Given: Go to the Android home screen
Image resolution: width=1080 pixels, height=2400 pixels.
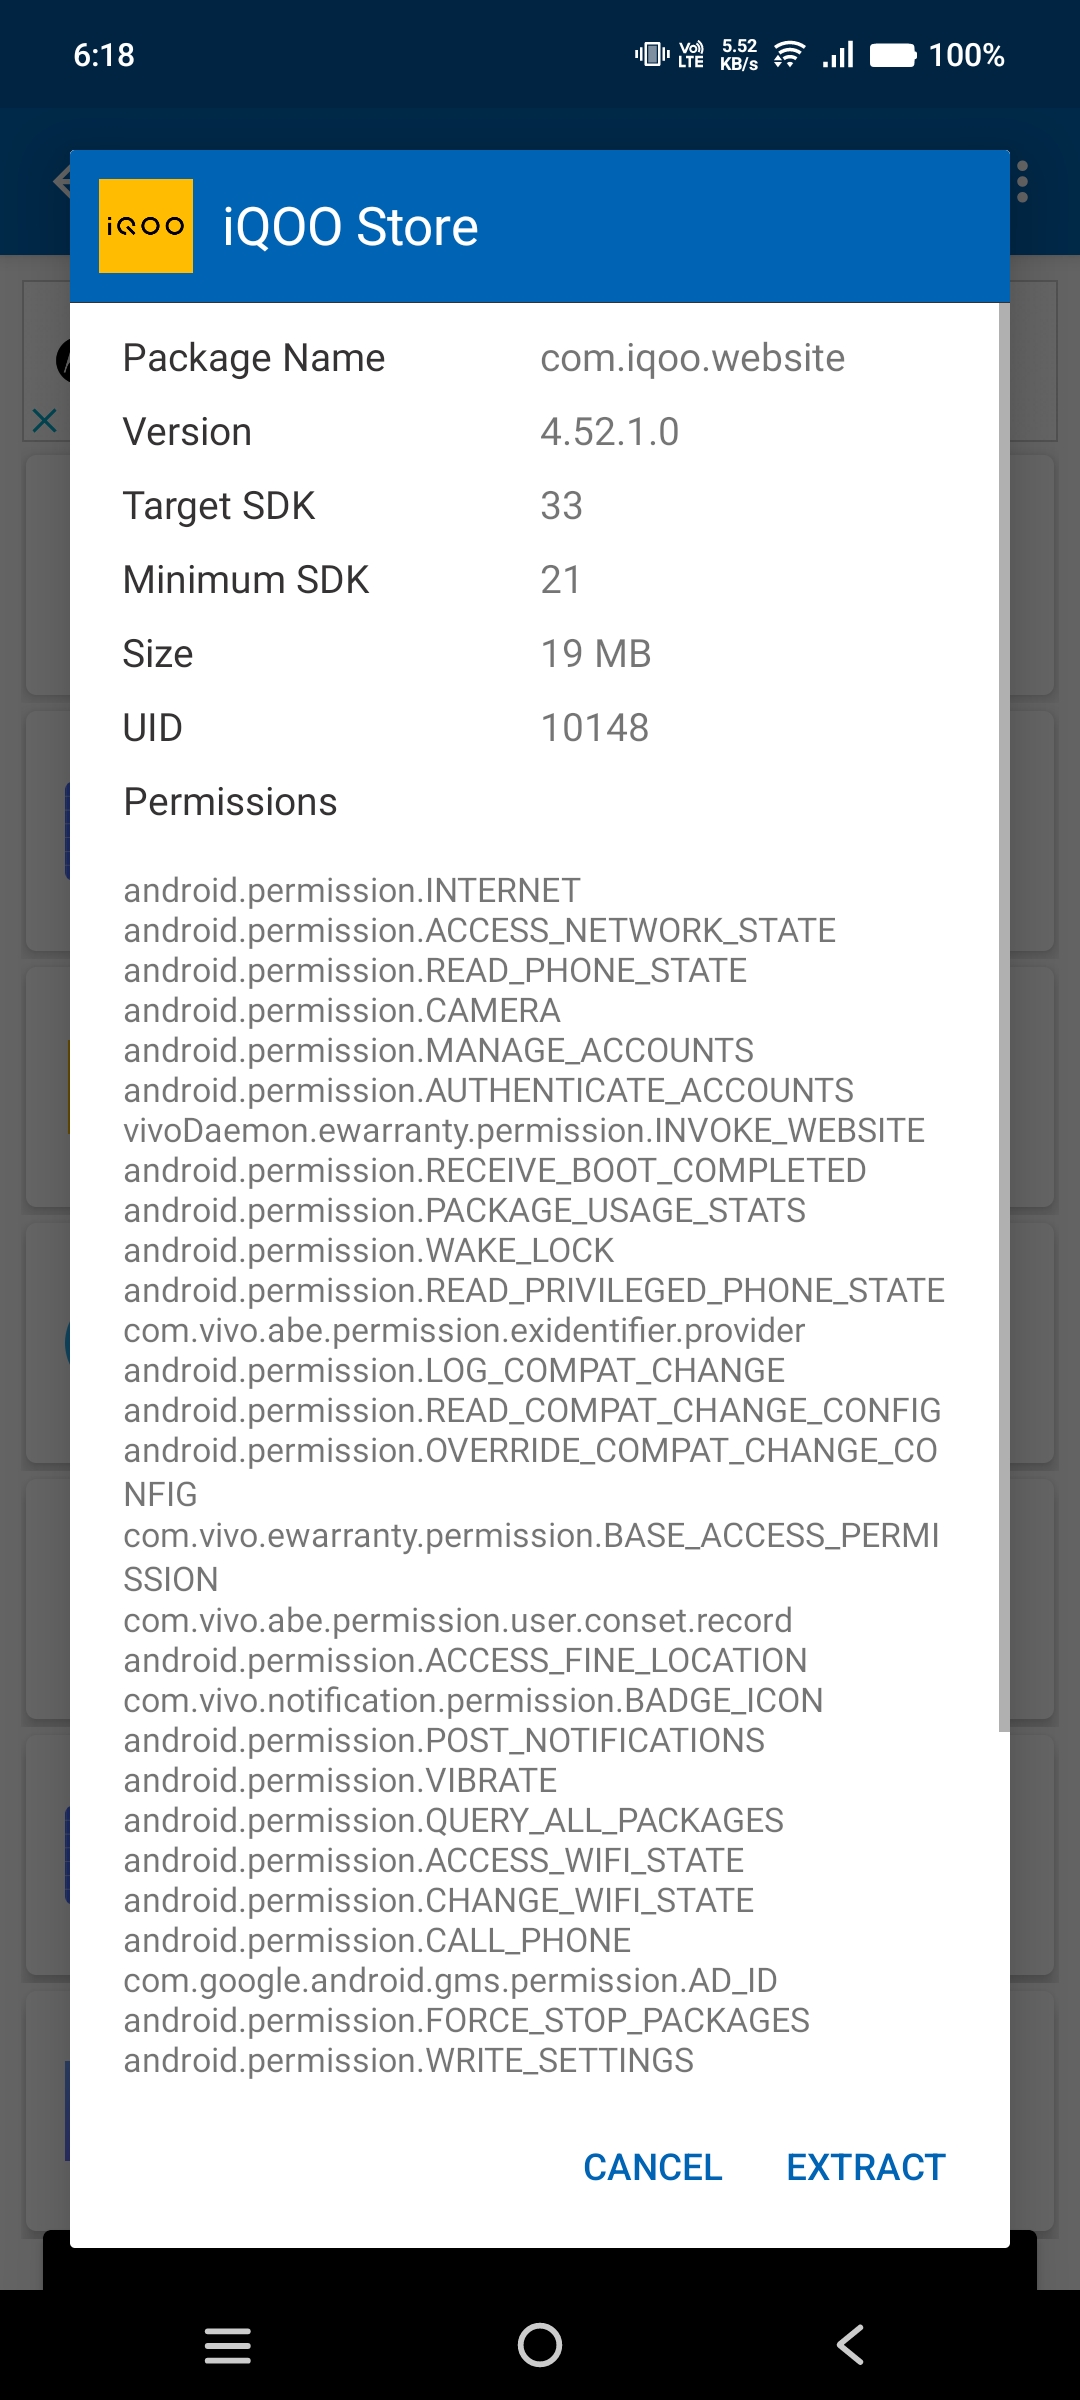Looking at the screenshot, I should pos(540,2345).
